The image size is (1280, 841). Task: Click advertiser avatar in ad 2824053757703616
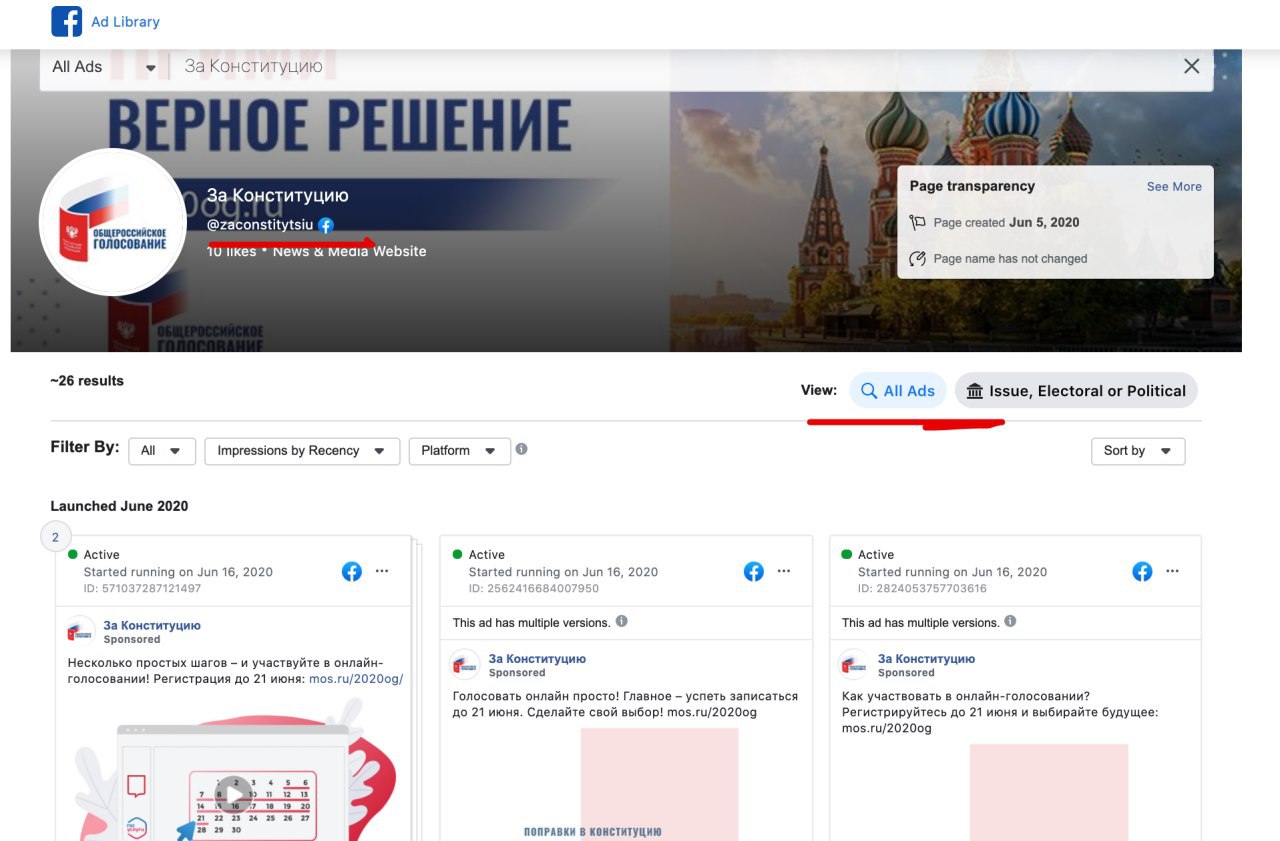pyautogui.click(x=854, y=664)
